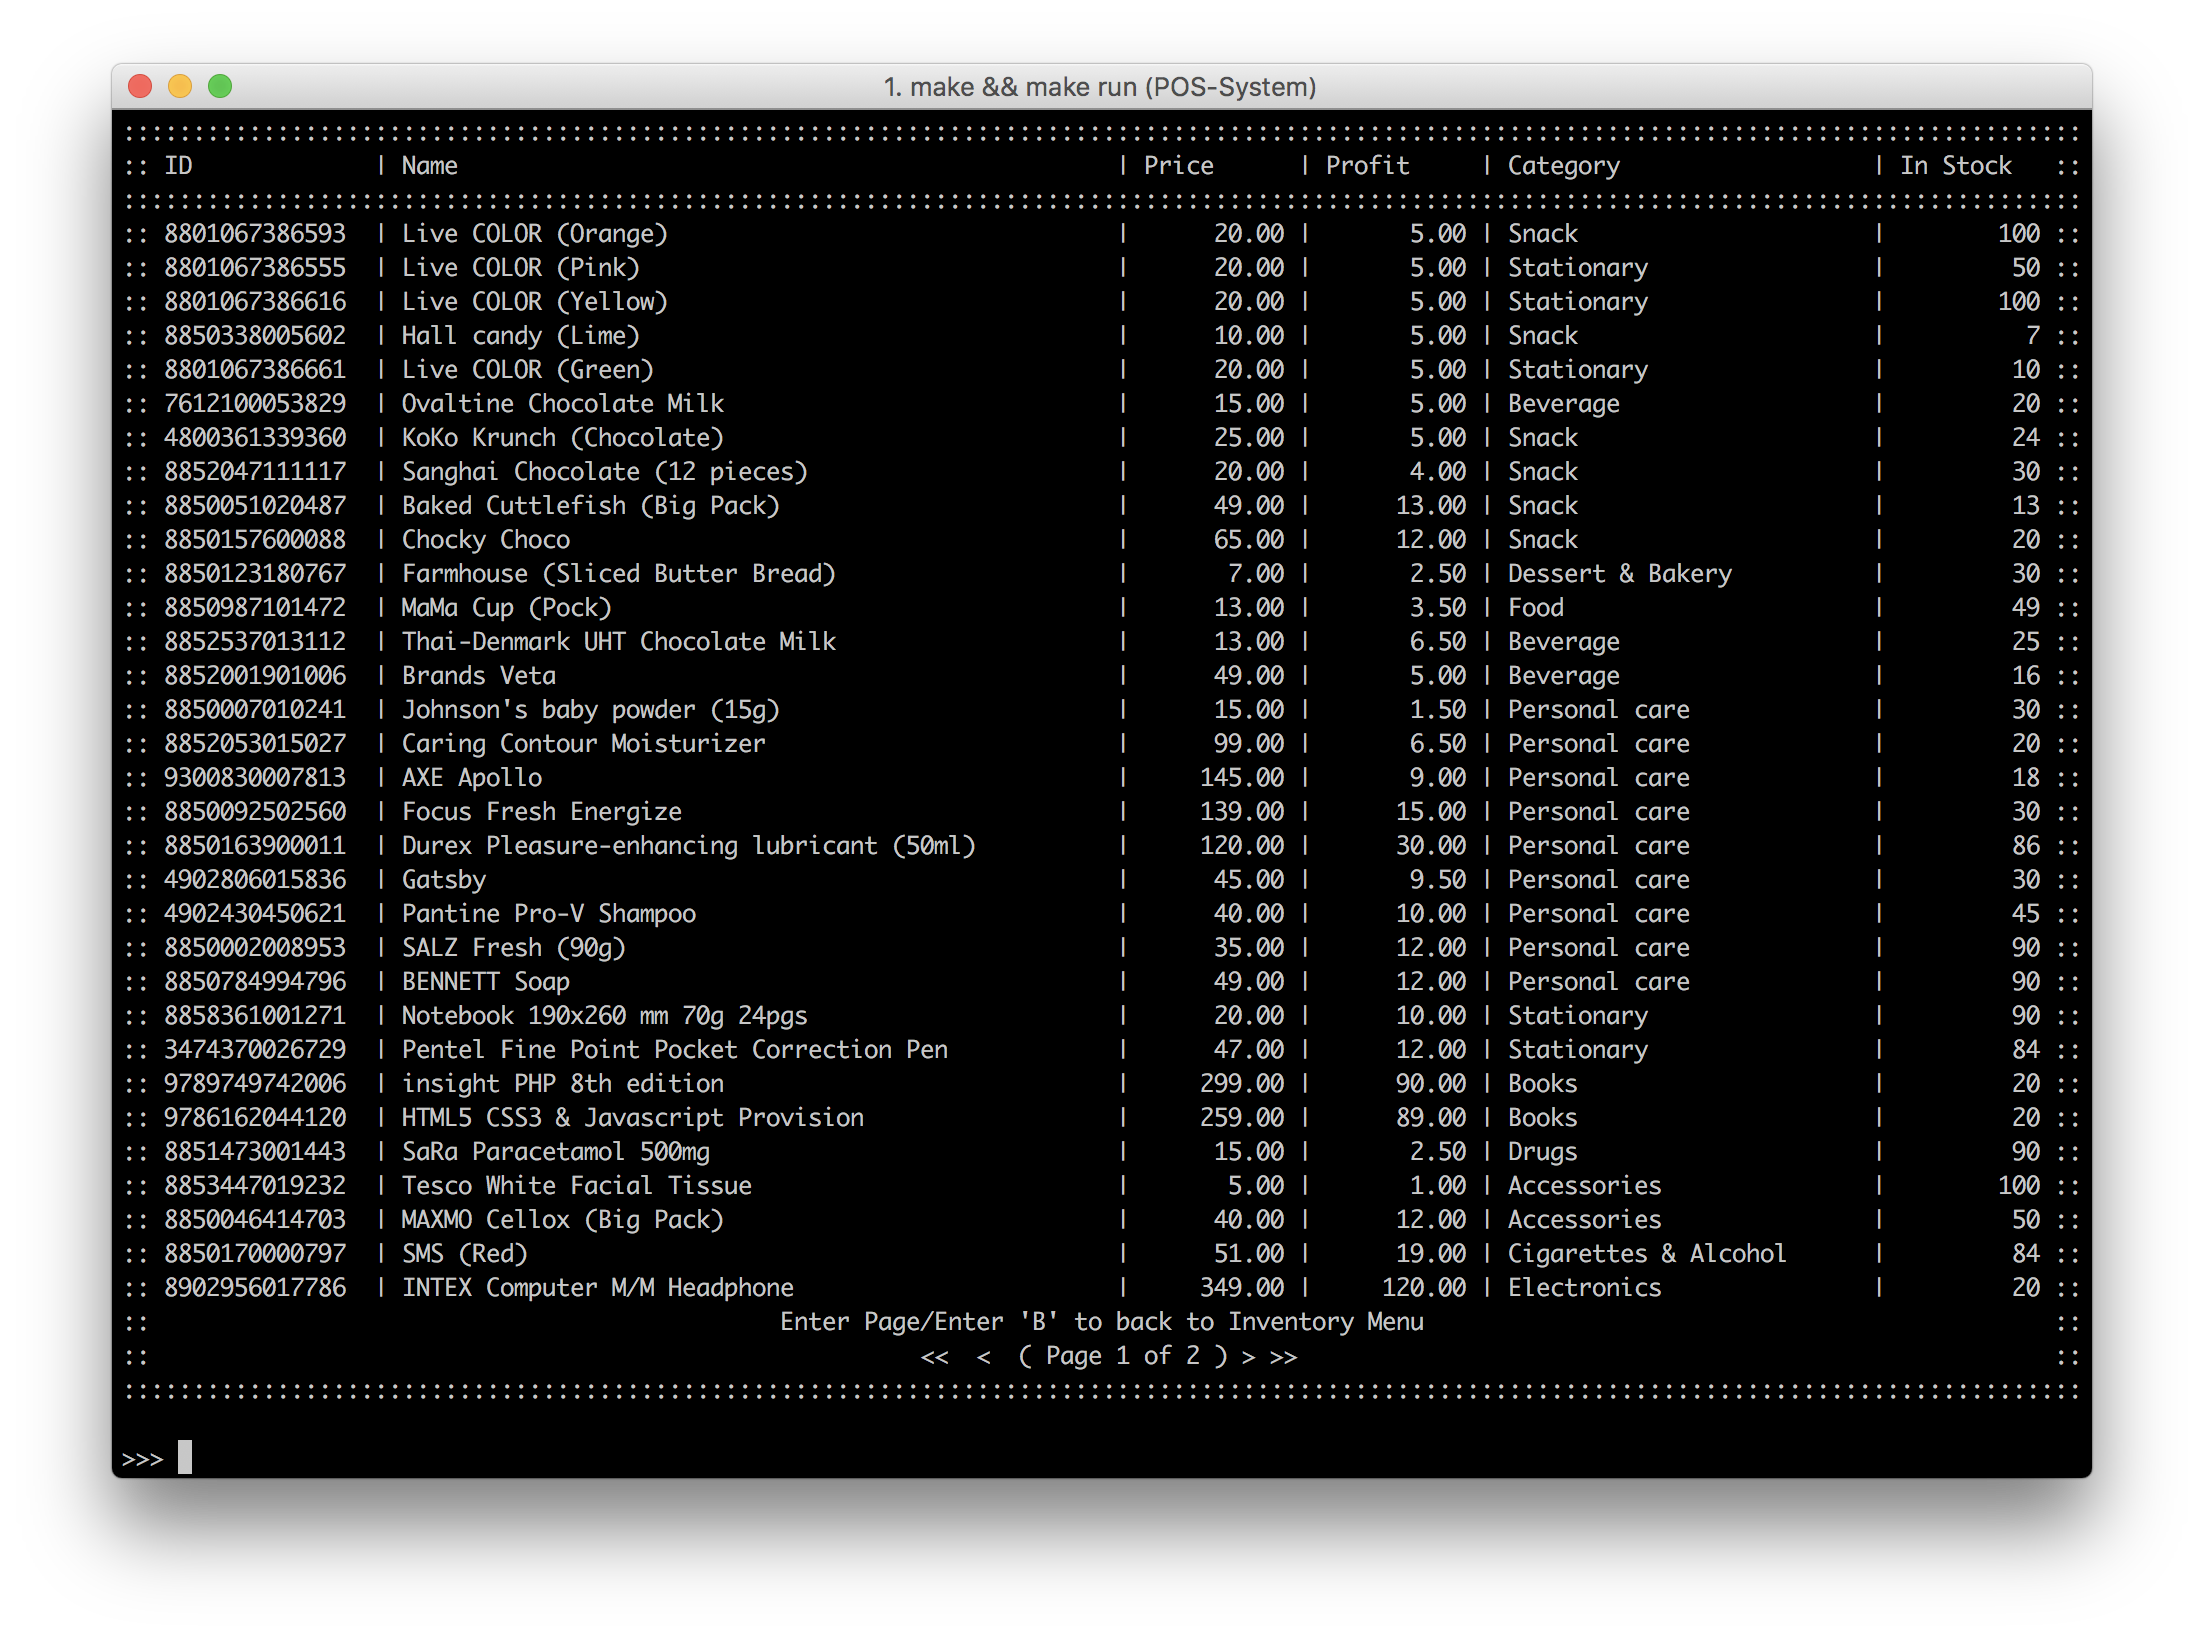
Task: Select 'Farmhouse (Sliced Butter Bread)' name
Action: pyautogui.click(x=619, y=574)
